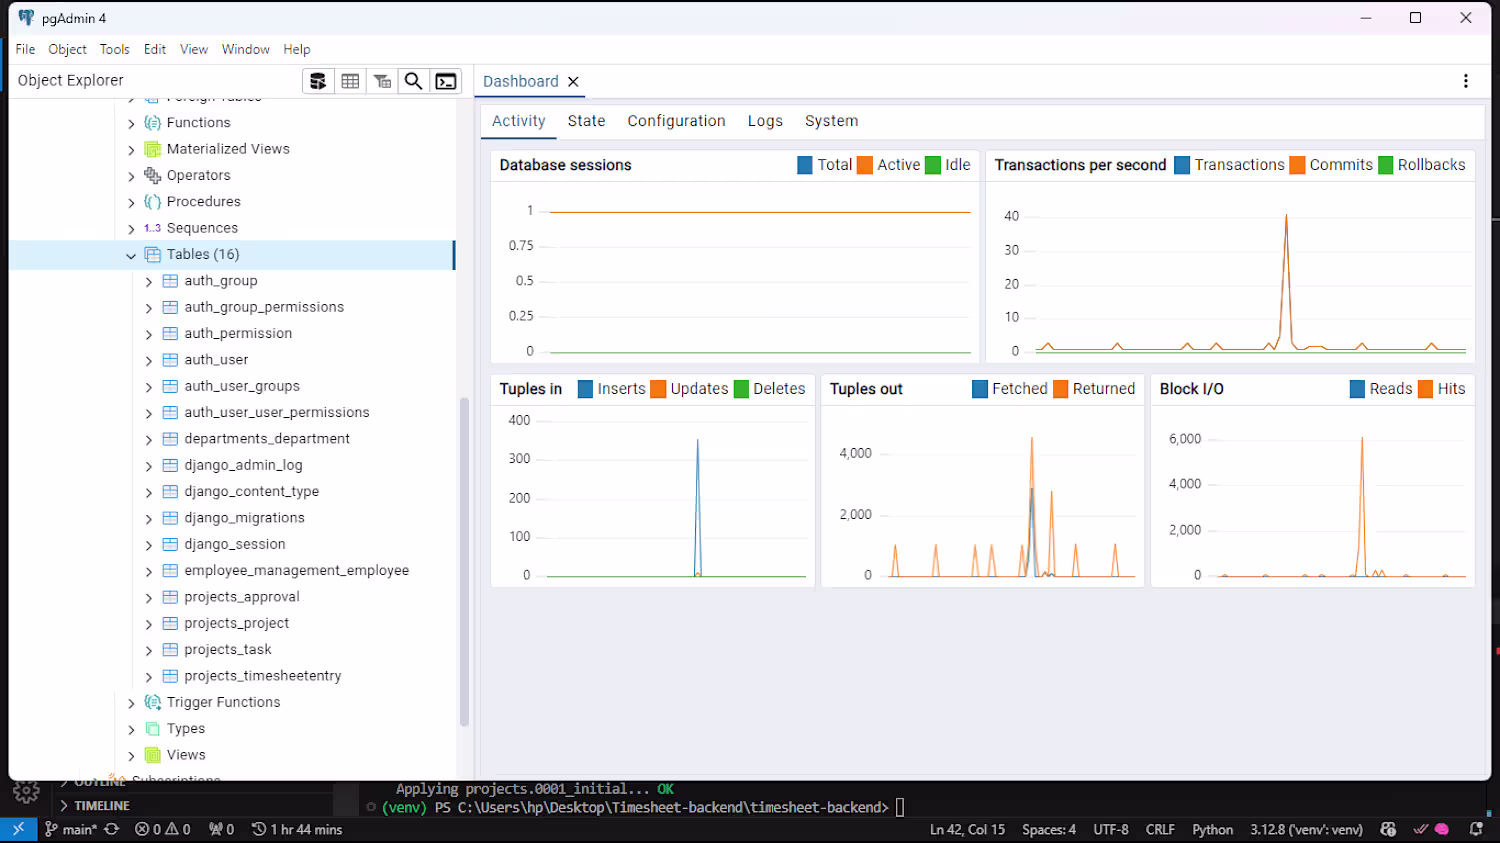The width and height of the screenshot is (1500, 843).
Task: Expand the projects_task table
Action: (149, 650)
